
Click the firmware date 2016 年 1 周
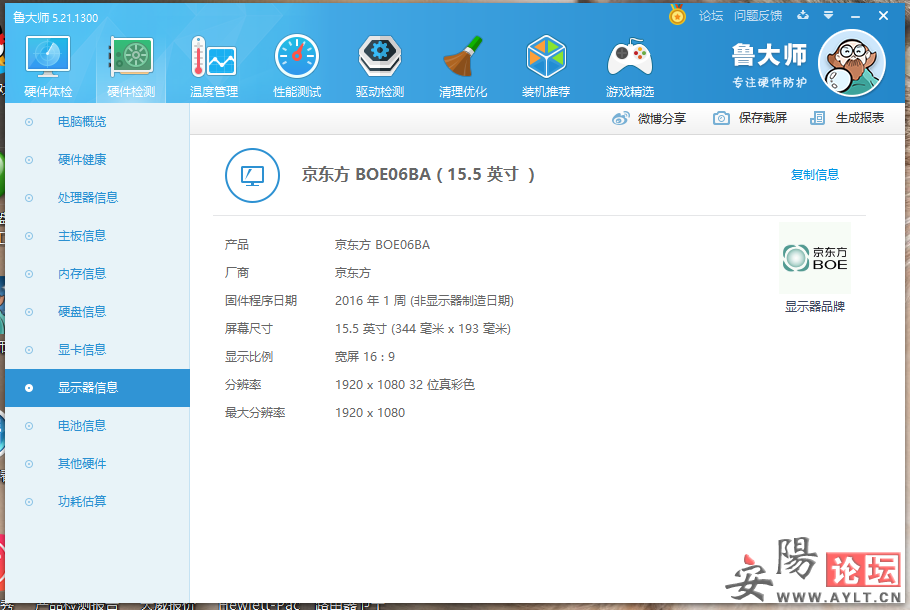pyautogui.click(x=370, y=301)
